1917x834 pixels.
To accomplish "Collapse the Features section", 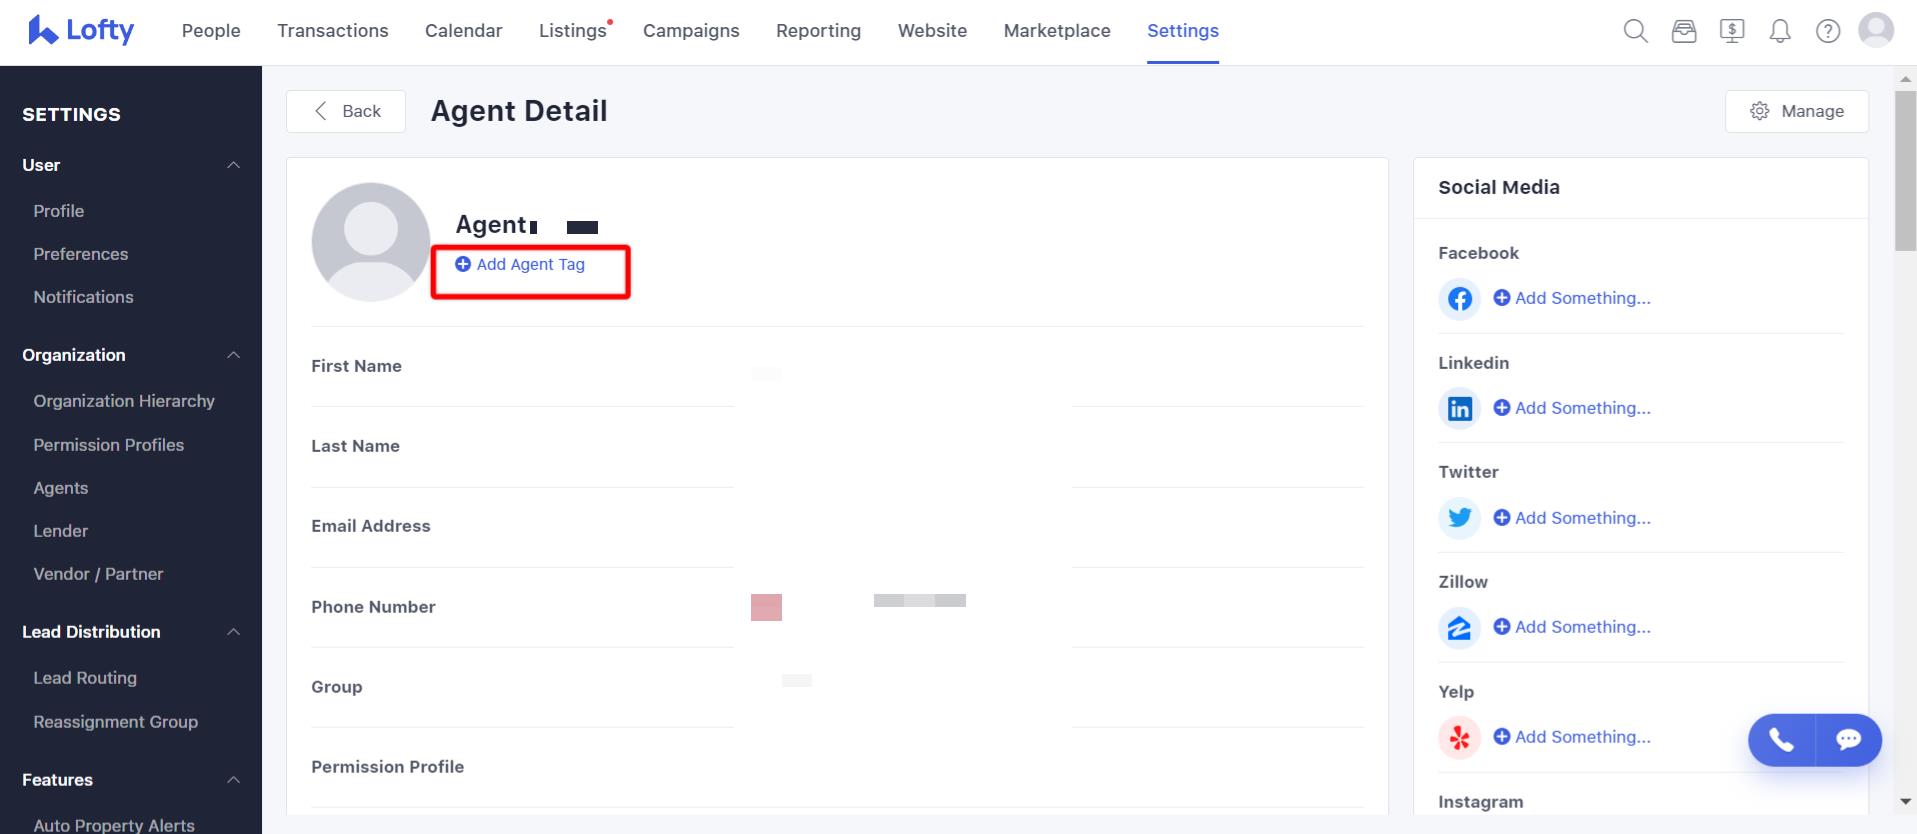I will [x=233, y=780].
